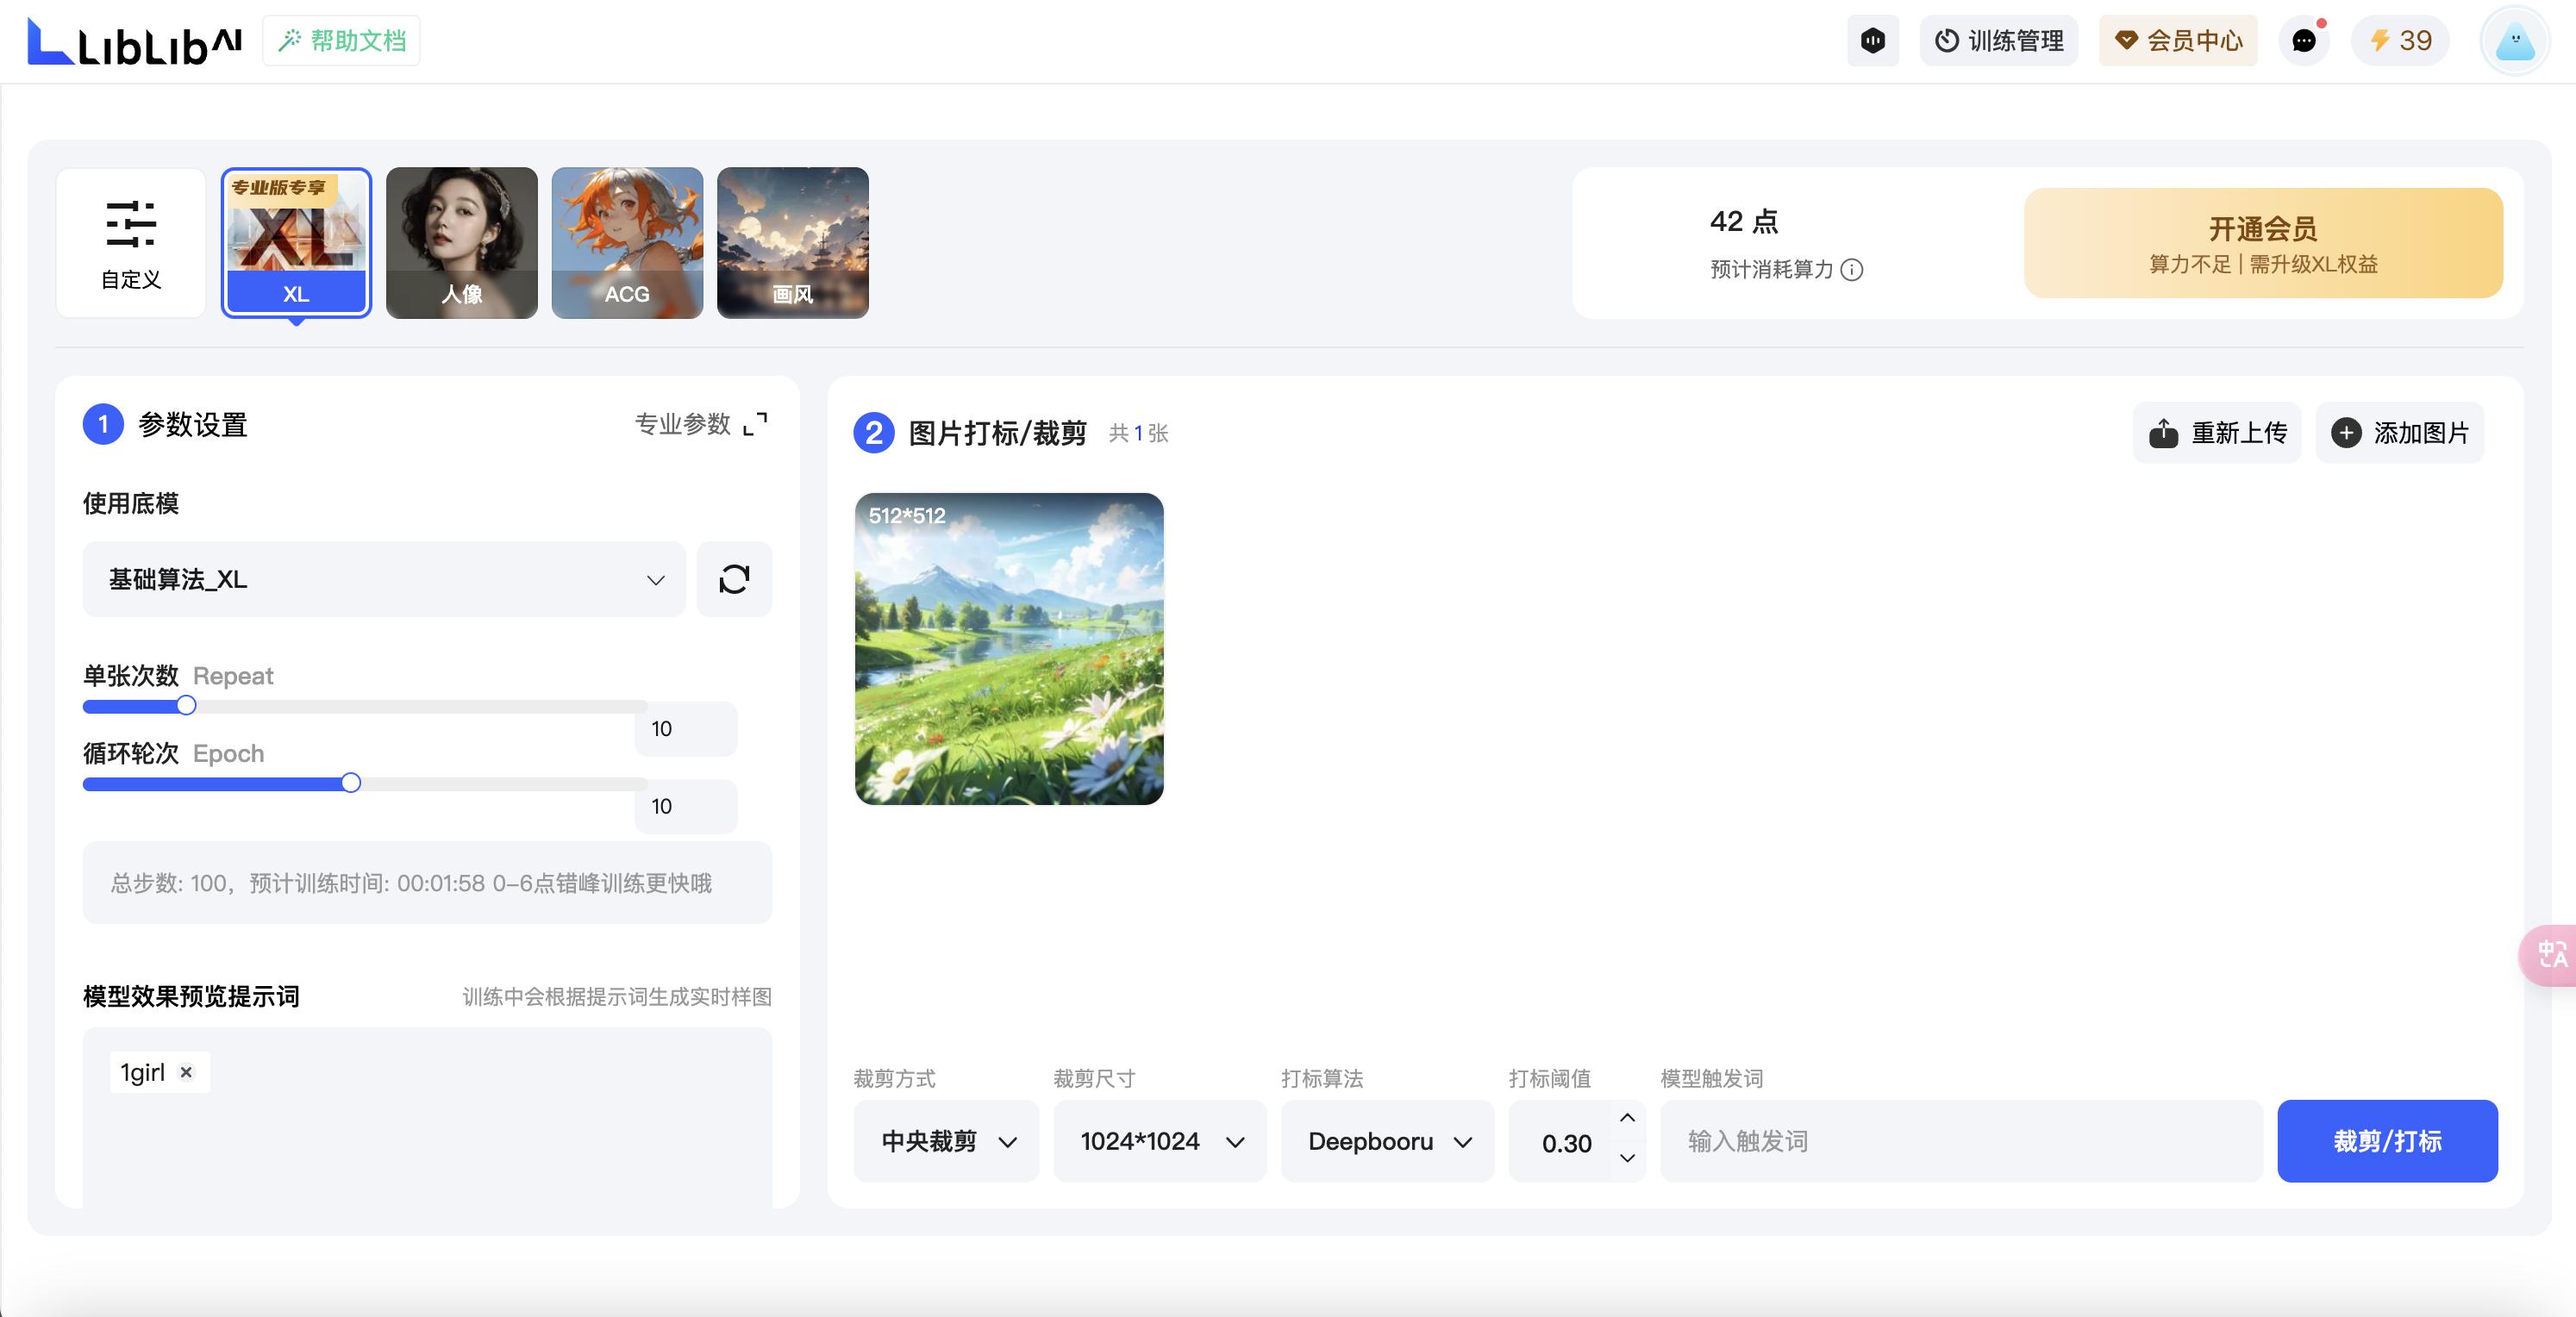Increase the 打标阈值 value with up arrow

coord(1627,1118)
